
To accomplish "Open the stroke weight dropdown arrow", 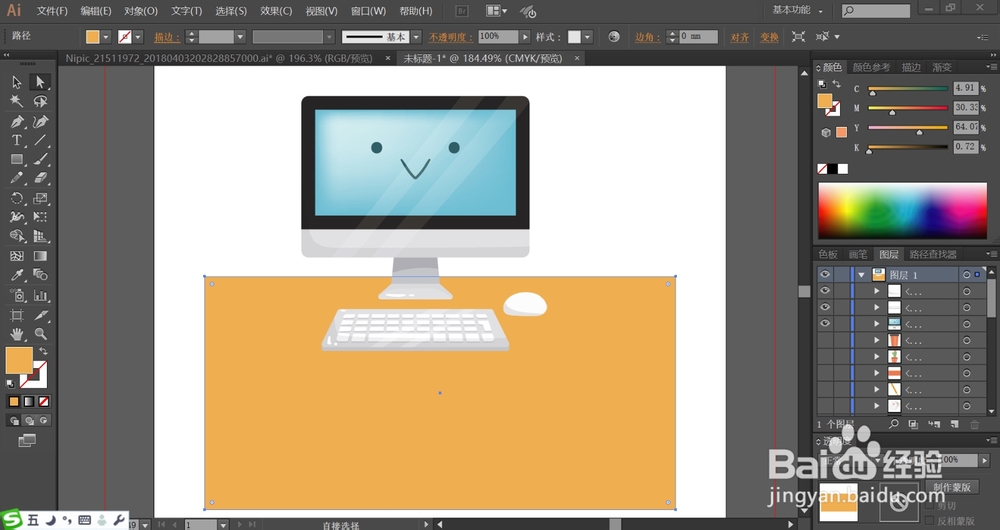I will pos(240,37).
